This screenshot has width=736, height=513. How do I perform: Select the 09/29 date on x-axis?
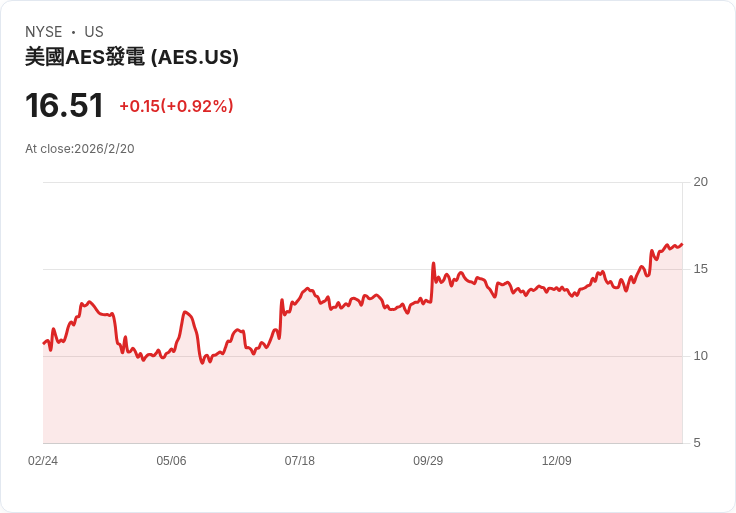point(428,461)
